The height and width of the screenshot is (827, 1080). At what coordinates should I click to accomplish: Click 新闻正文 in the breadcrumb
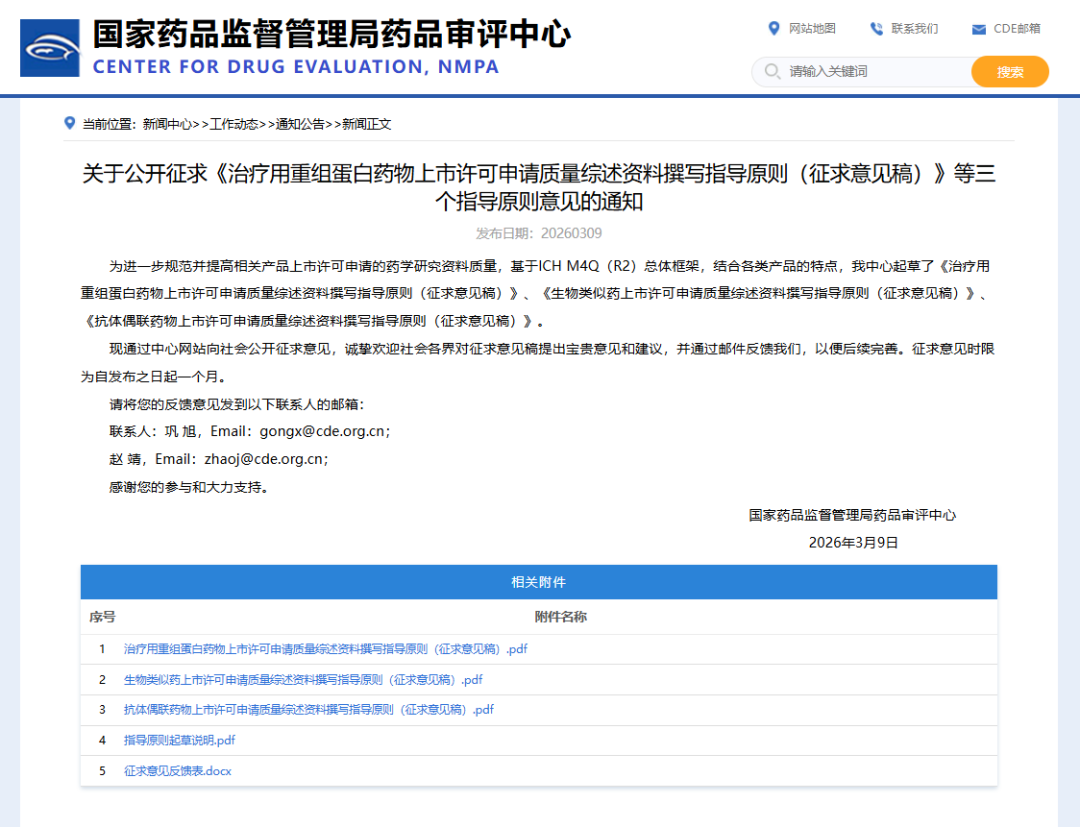tap(366, 124)
